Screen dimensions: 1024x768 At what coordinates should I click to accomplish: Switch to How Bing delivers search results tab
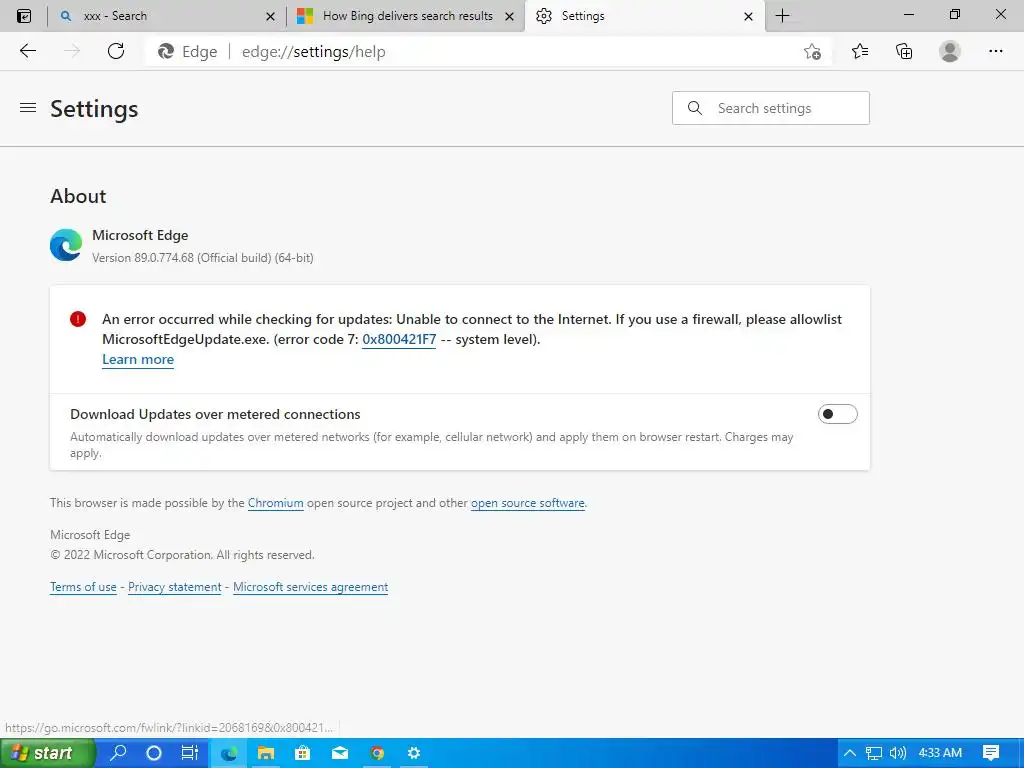pos(405,16)
